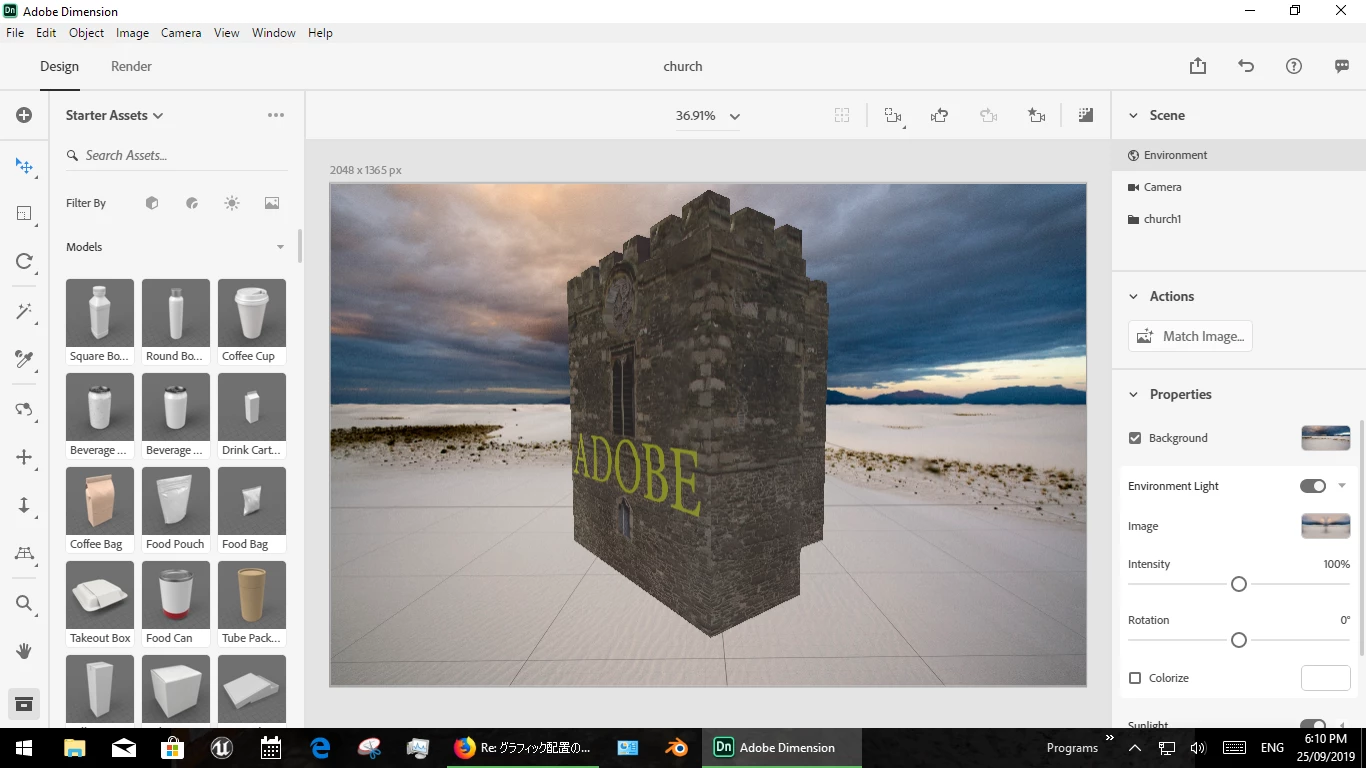Open the Help question mark icon
Screen dimensions: 1366x768
point(1294,66)
